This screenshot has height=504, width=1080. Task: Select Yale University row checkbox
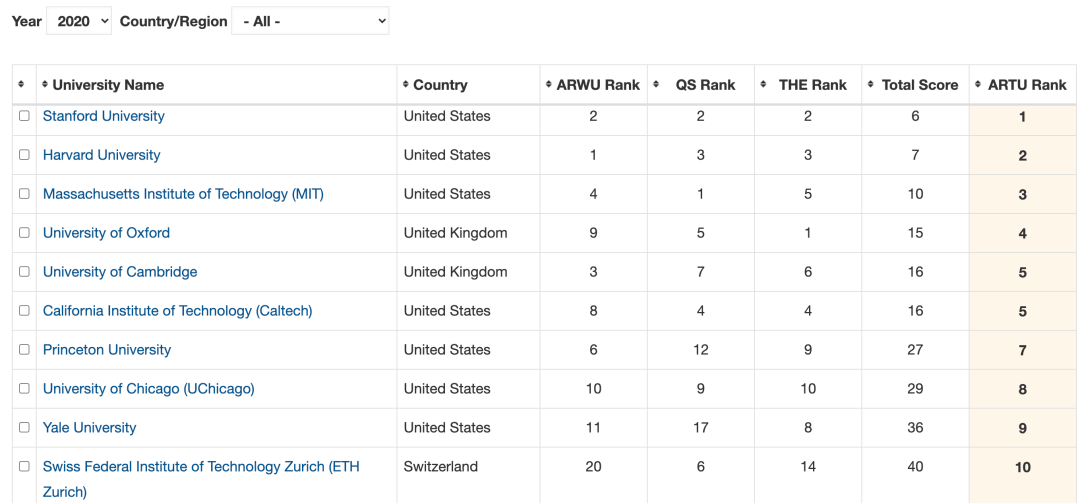24,428
